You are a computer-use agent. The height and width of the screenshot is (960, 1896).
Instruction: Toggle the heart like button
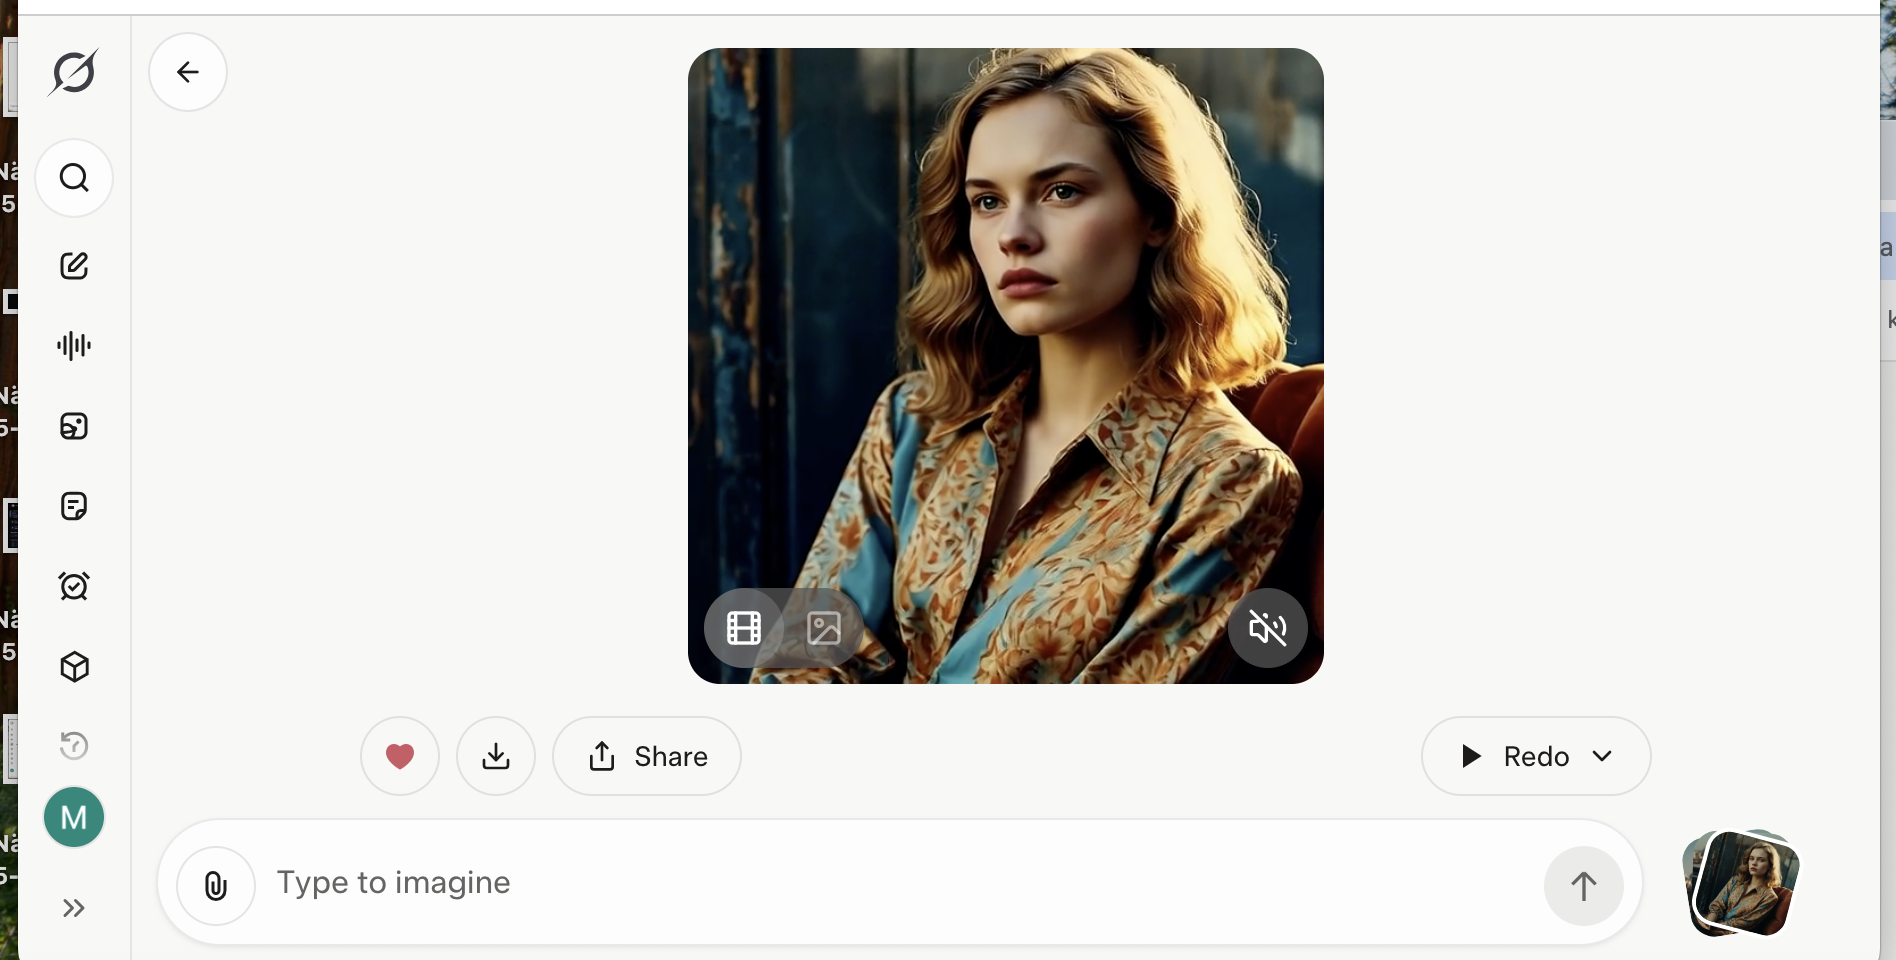point(400,756)
